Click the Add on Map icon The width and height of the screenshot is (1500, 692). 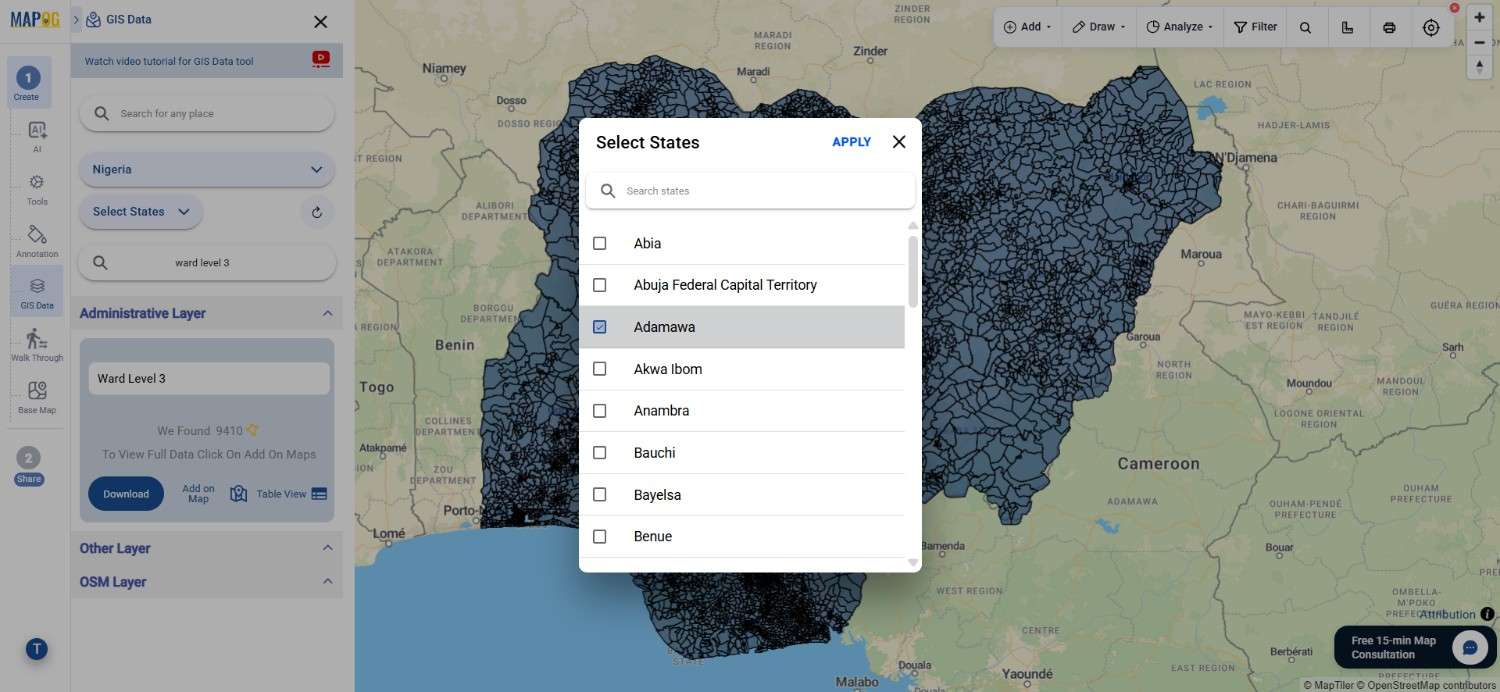coord(238,494)
